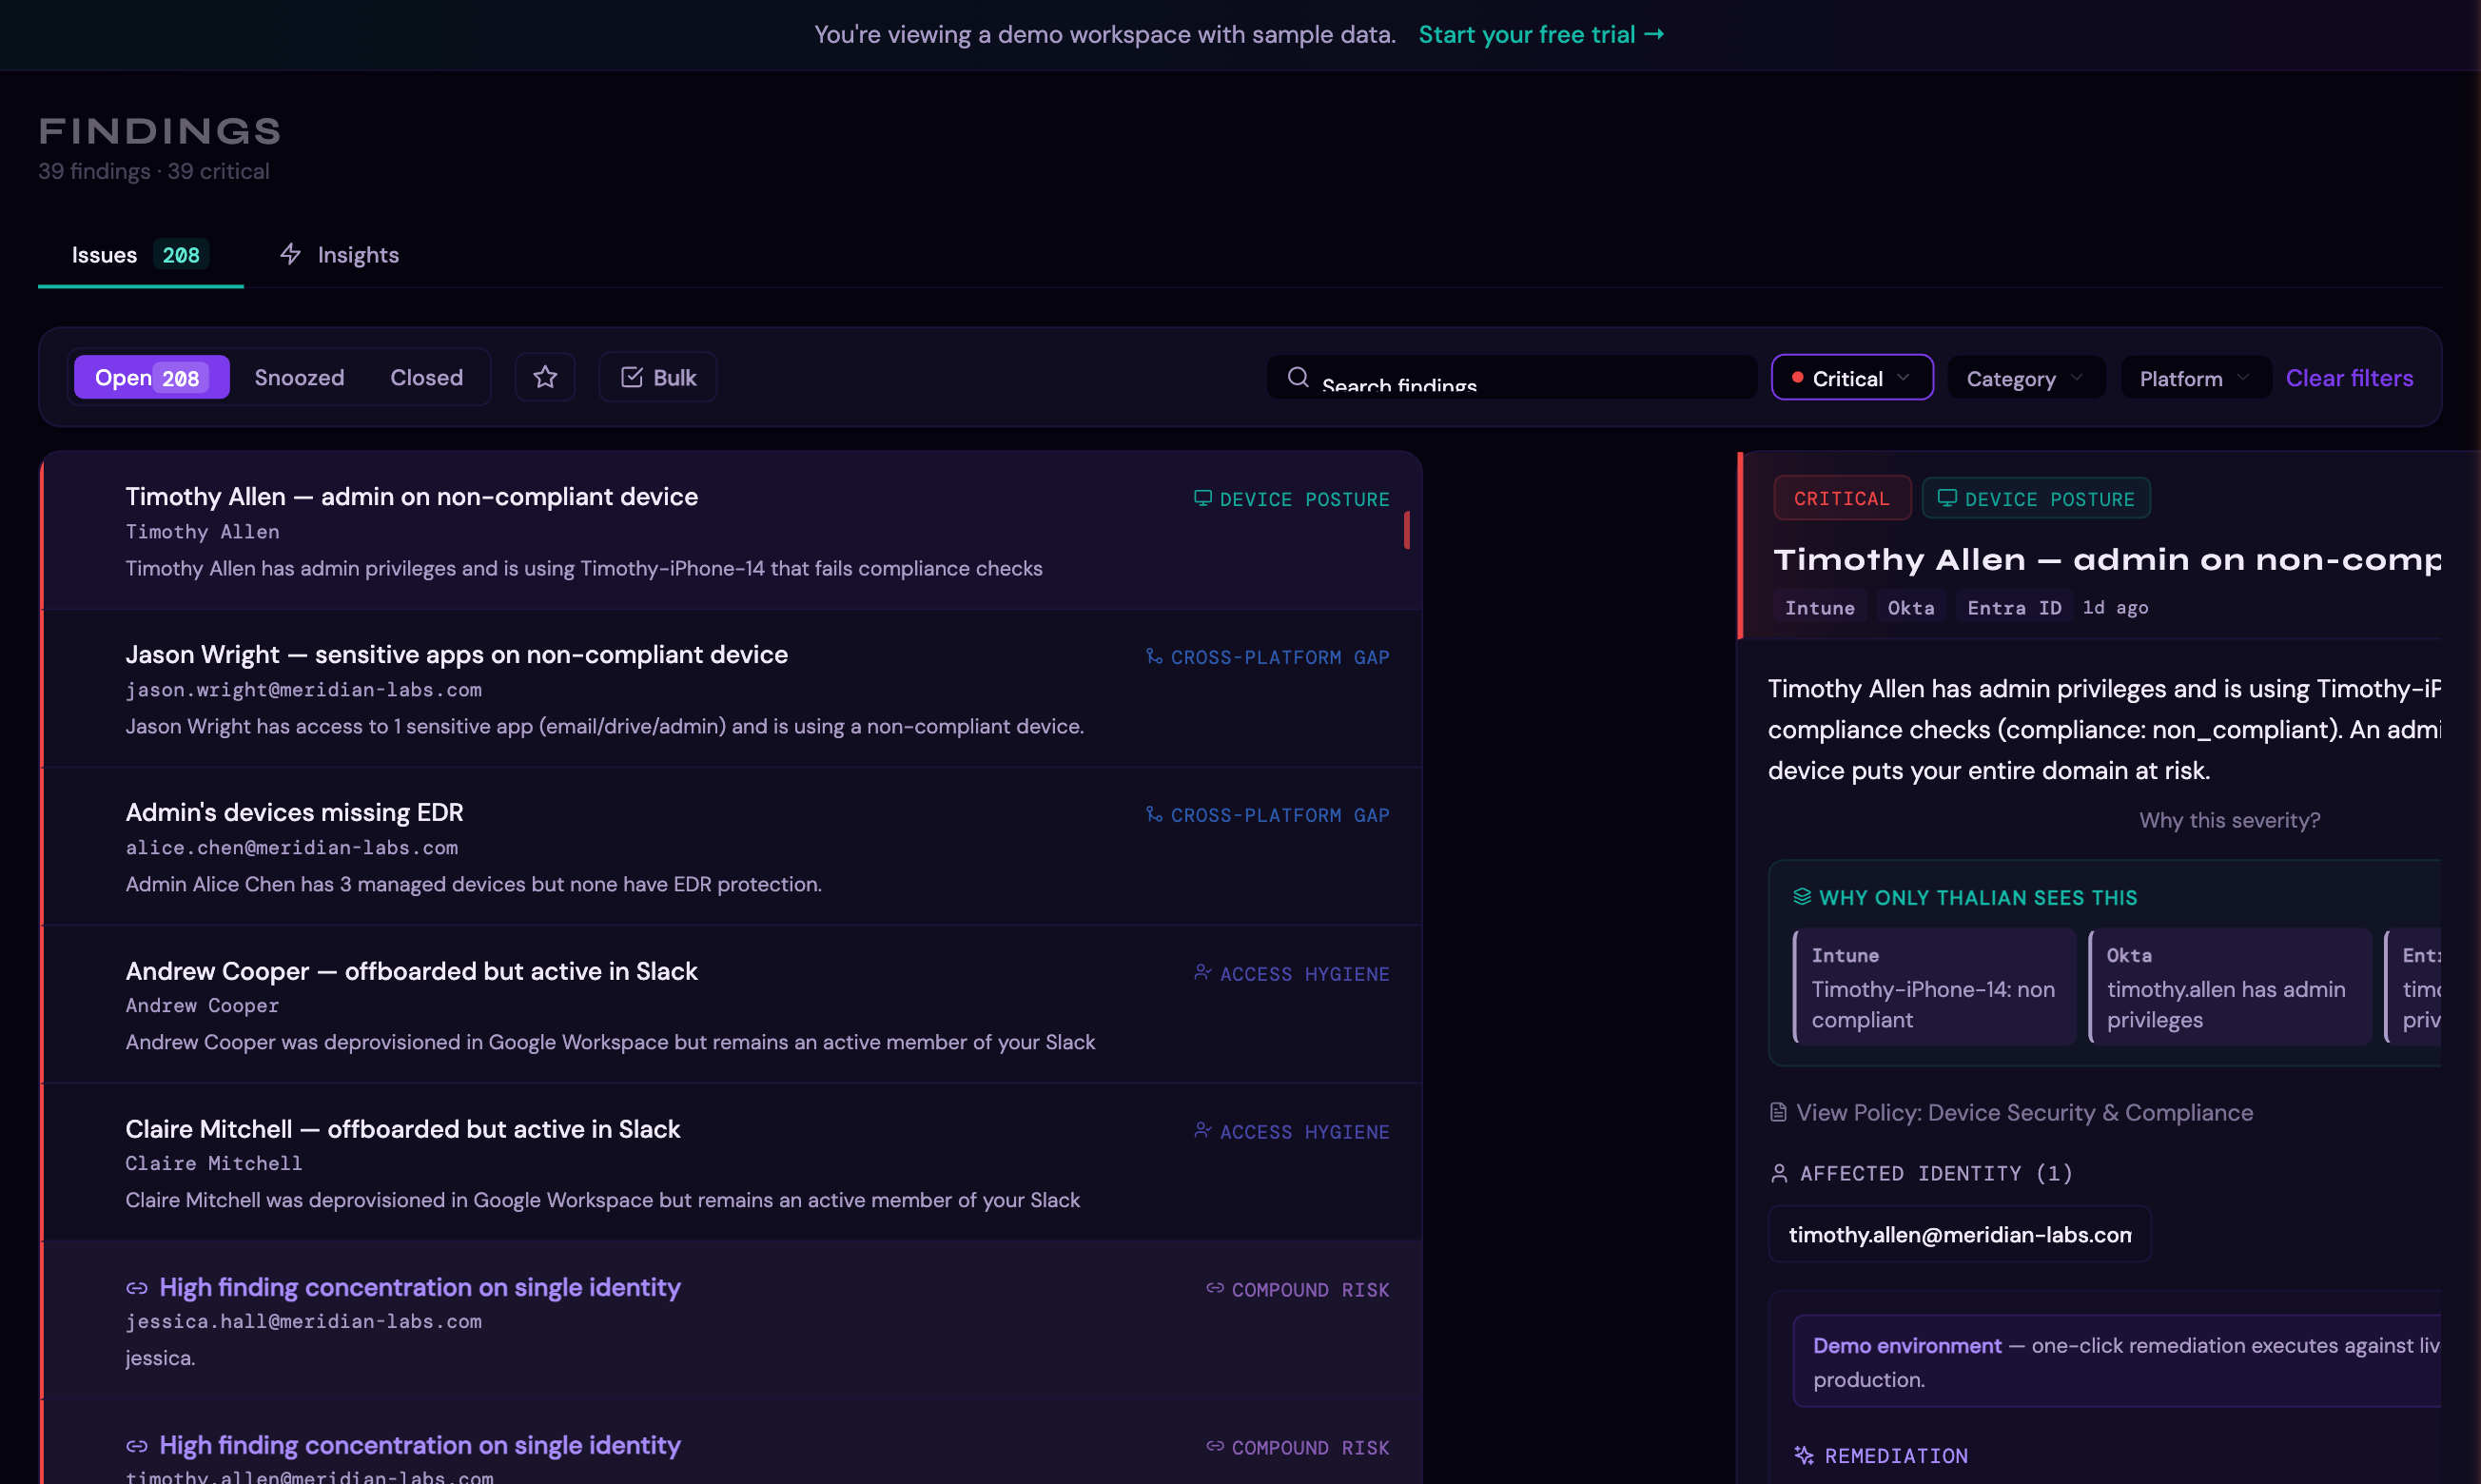Click Clear filters

pos(2349,378)
